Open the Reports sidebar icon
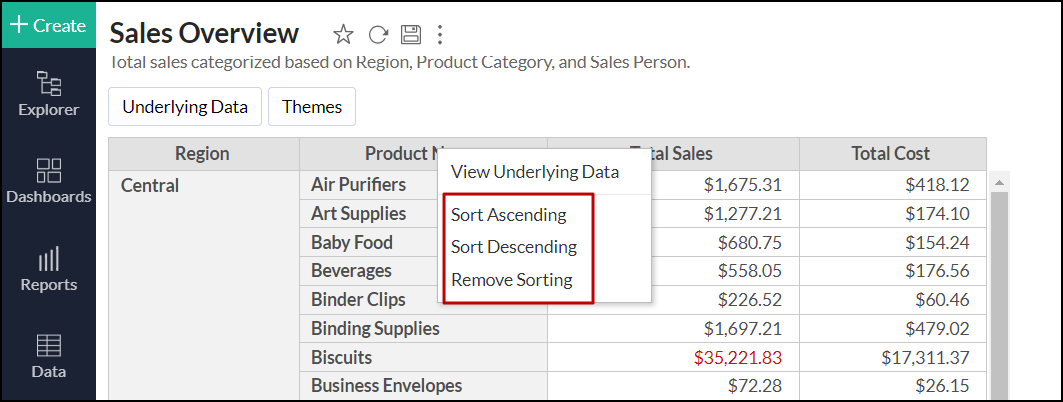Image resolution: width=1063 pixels, height=402 pixels. click(x=48, y=269)
